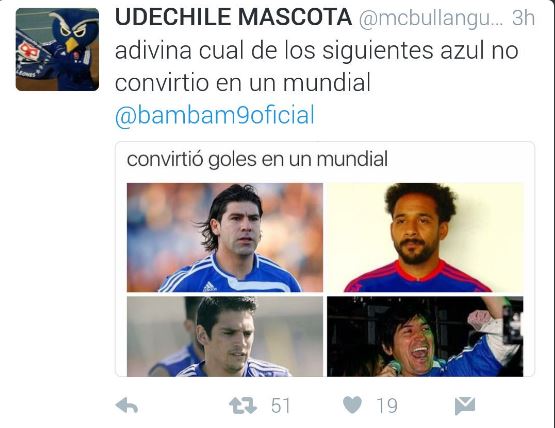Click the Adidas logo on blue jersey
Viewport: 555px width, 428px height.
tap(210, 286)
